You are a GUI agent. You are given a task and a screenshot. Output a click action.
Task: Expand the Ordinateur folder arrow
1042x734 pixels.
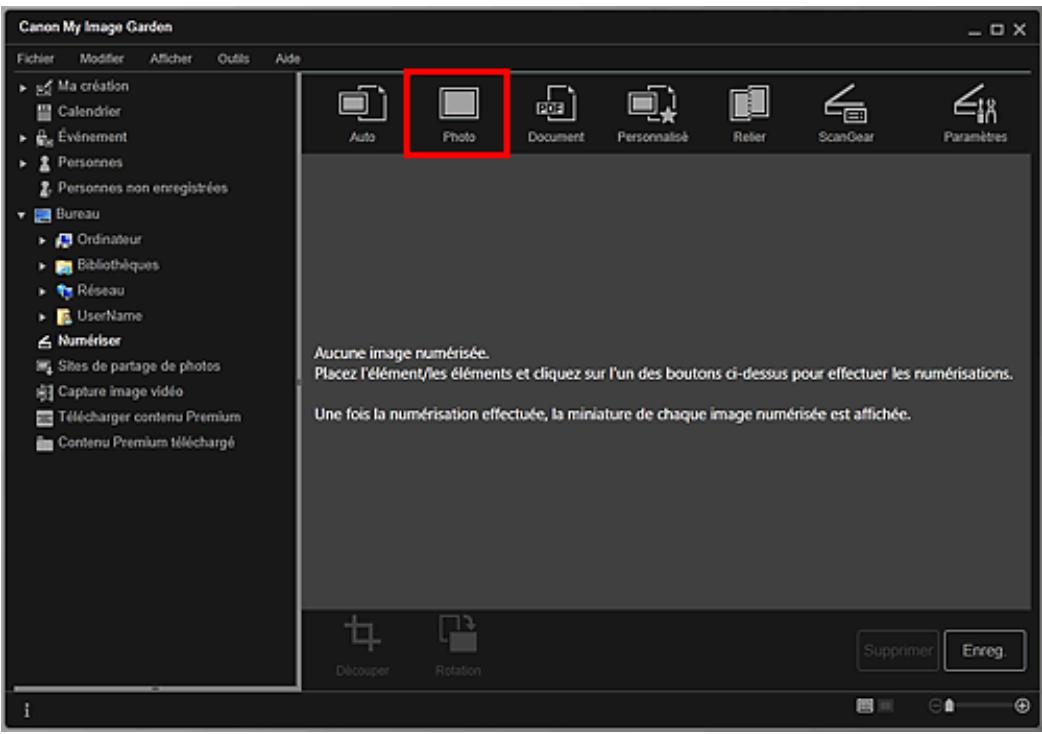(42, 239)
